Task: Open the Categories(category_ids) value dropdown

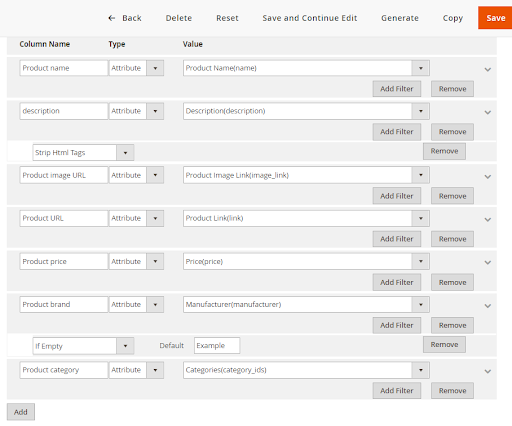Action: tap(306, 370)
